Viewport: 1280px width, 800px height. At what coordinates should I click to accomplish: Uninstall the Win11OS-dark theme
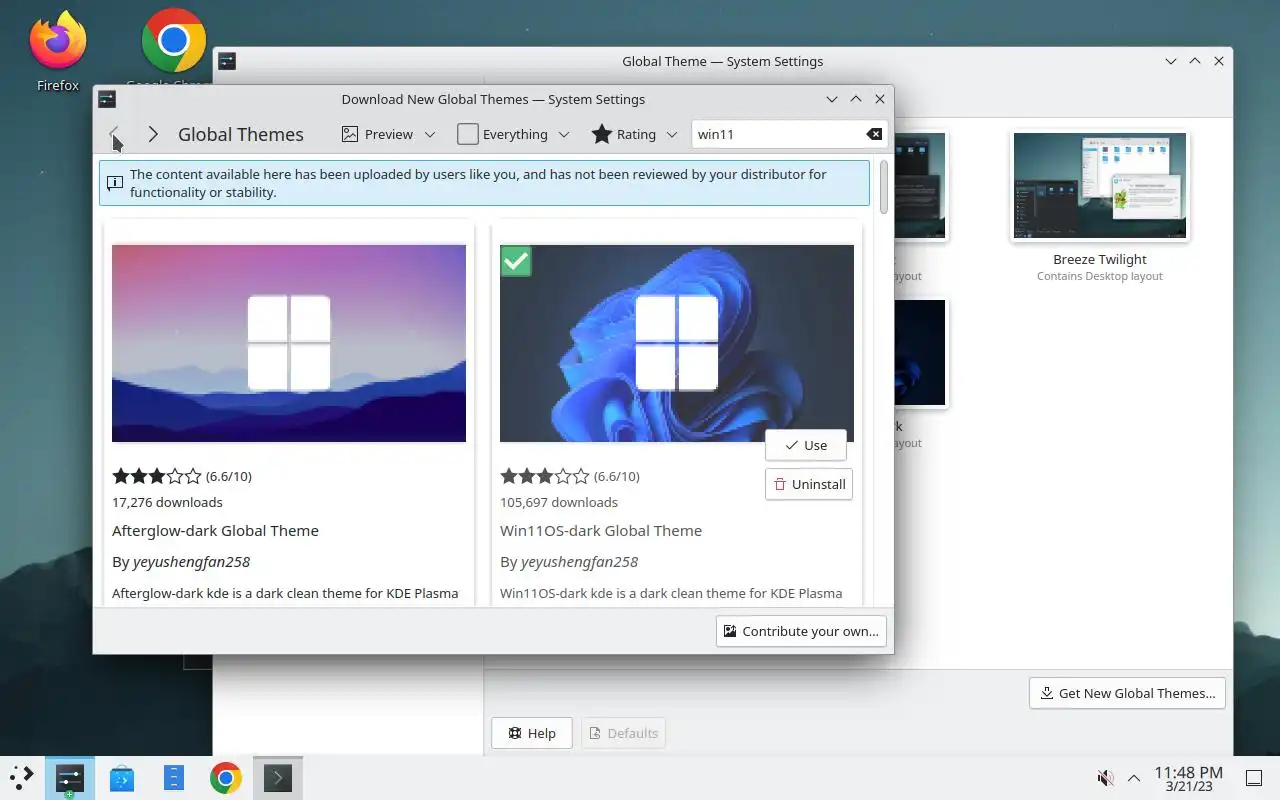coord(809,484)
